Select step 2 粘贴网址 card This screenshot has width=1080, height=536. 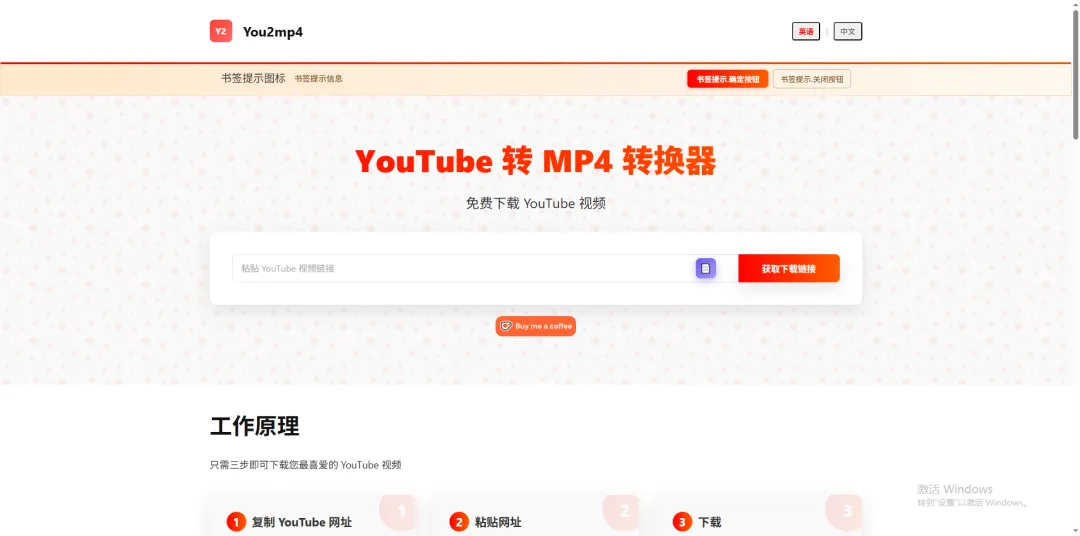(x=536, y=515)
